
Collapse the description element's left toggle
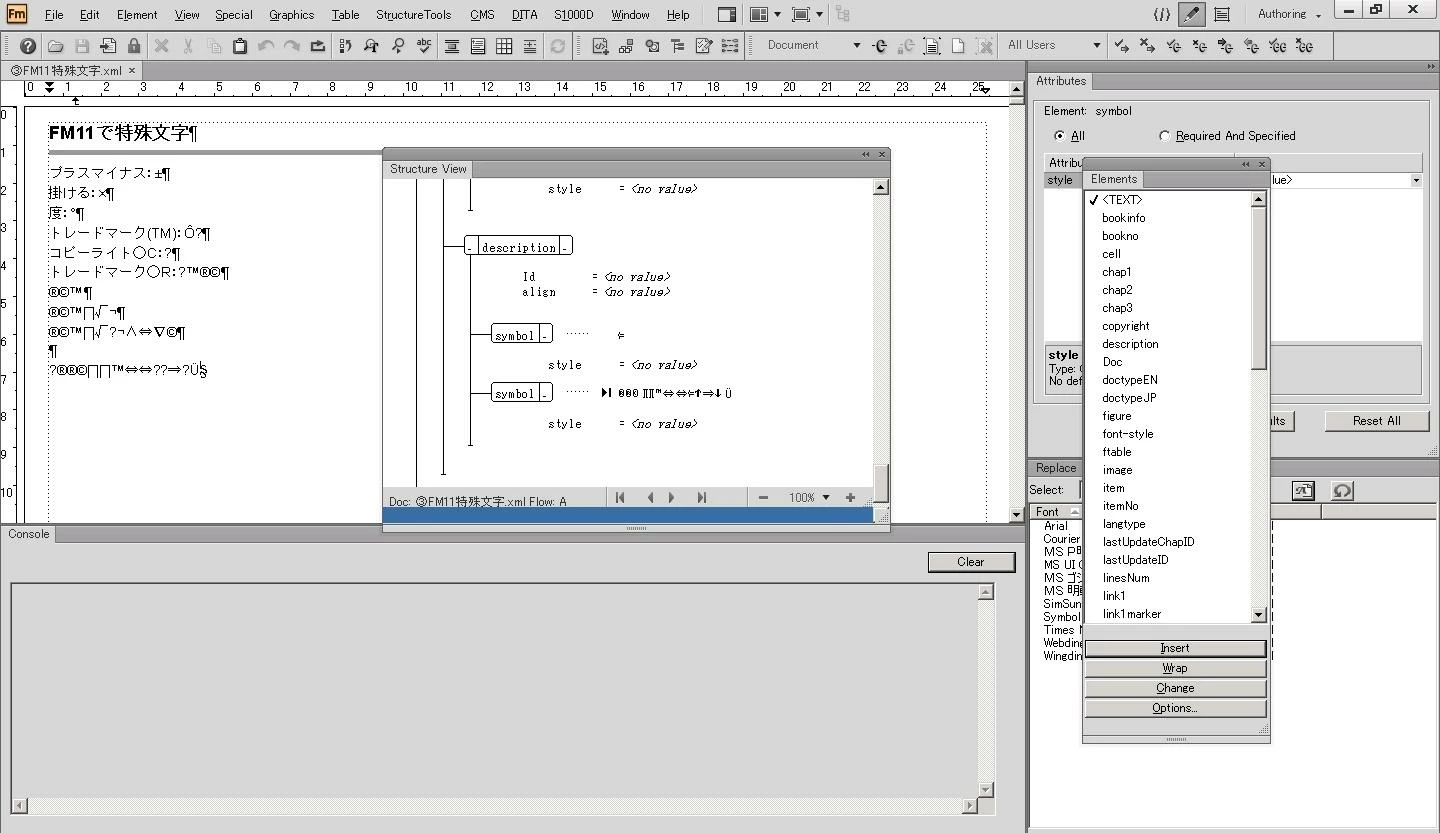pyautogui.click(x=470, y=247)
